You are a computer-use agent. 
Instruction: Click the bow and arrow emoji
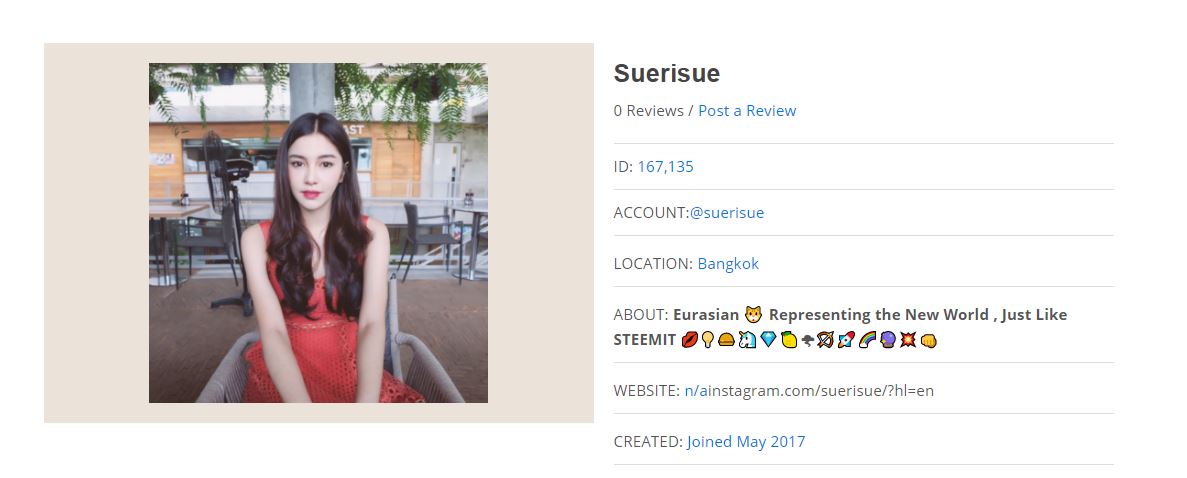tap(825, 339)
